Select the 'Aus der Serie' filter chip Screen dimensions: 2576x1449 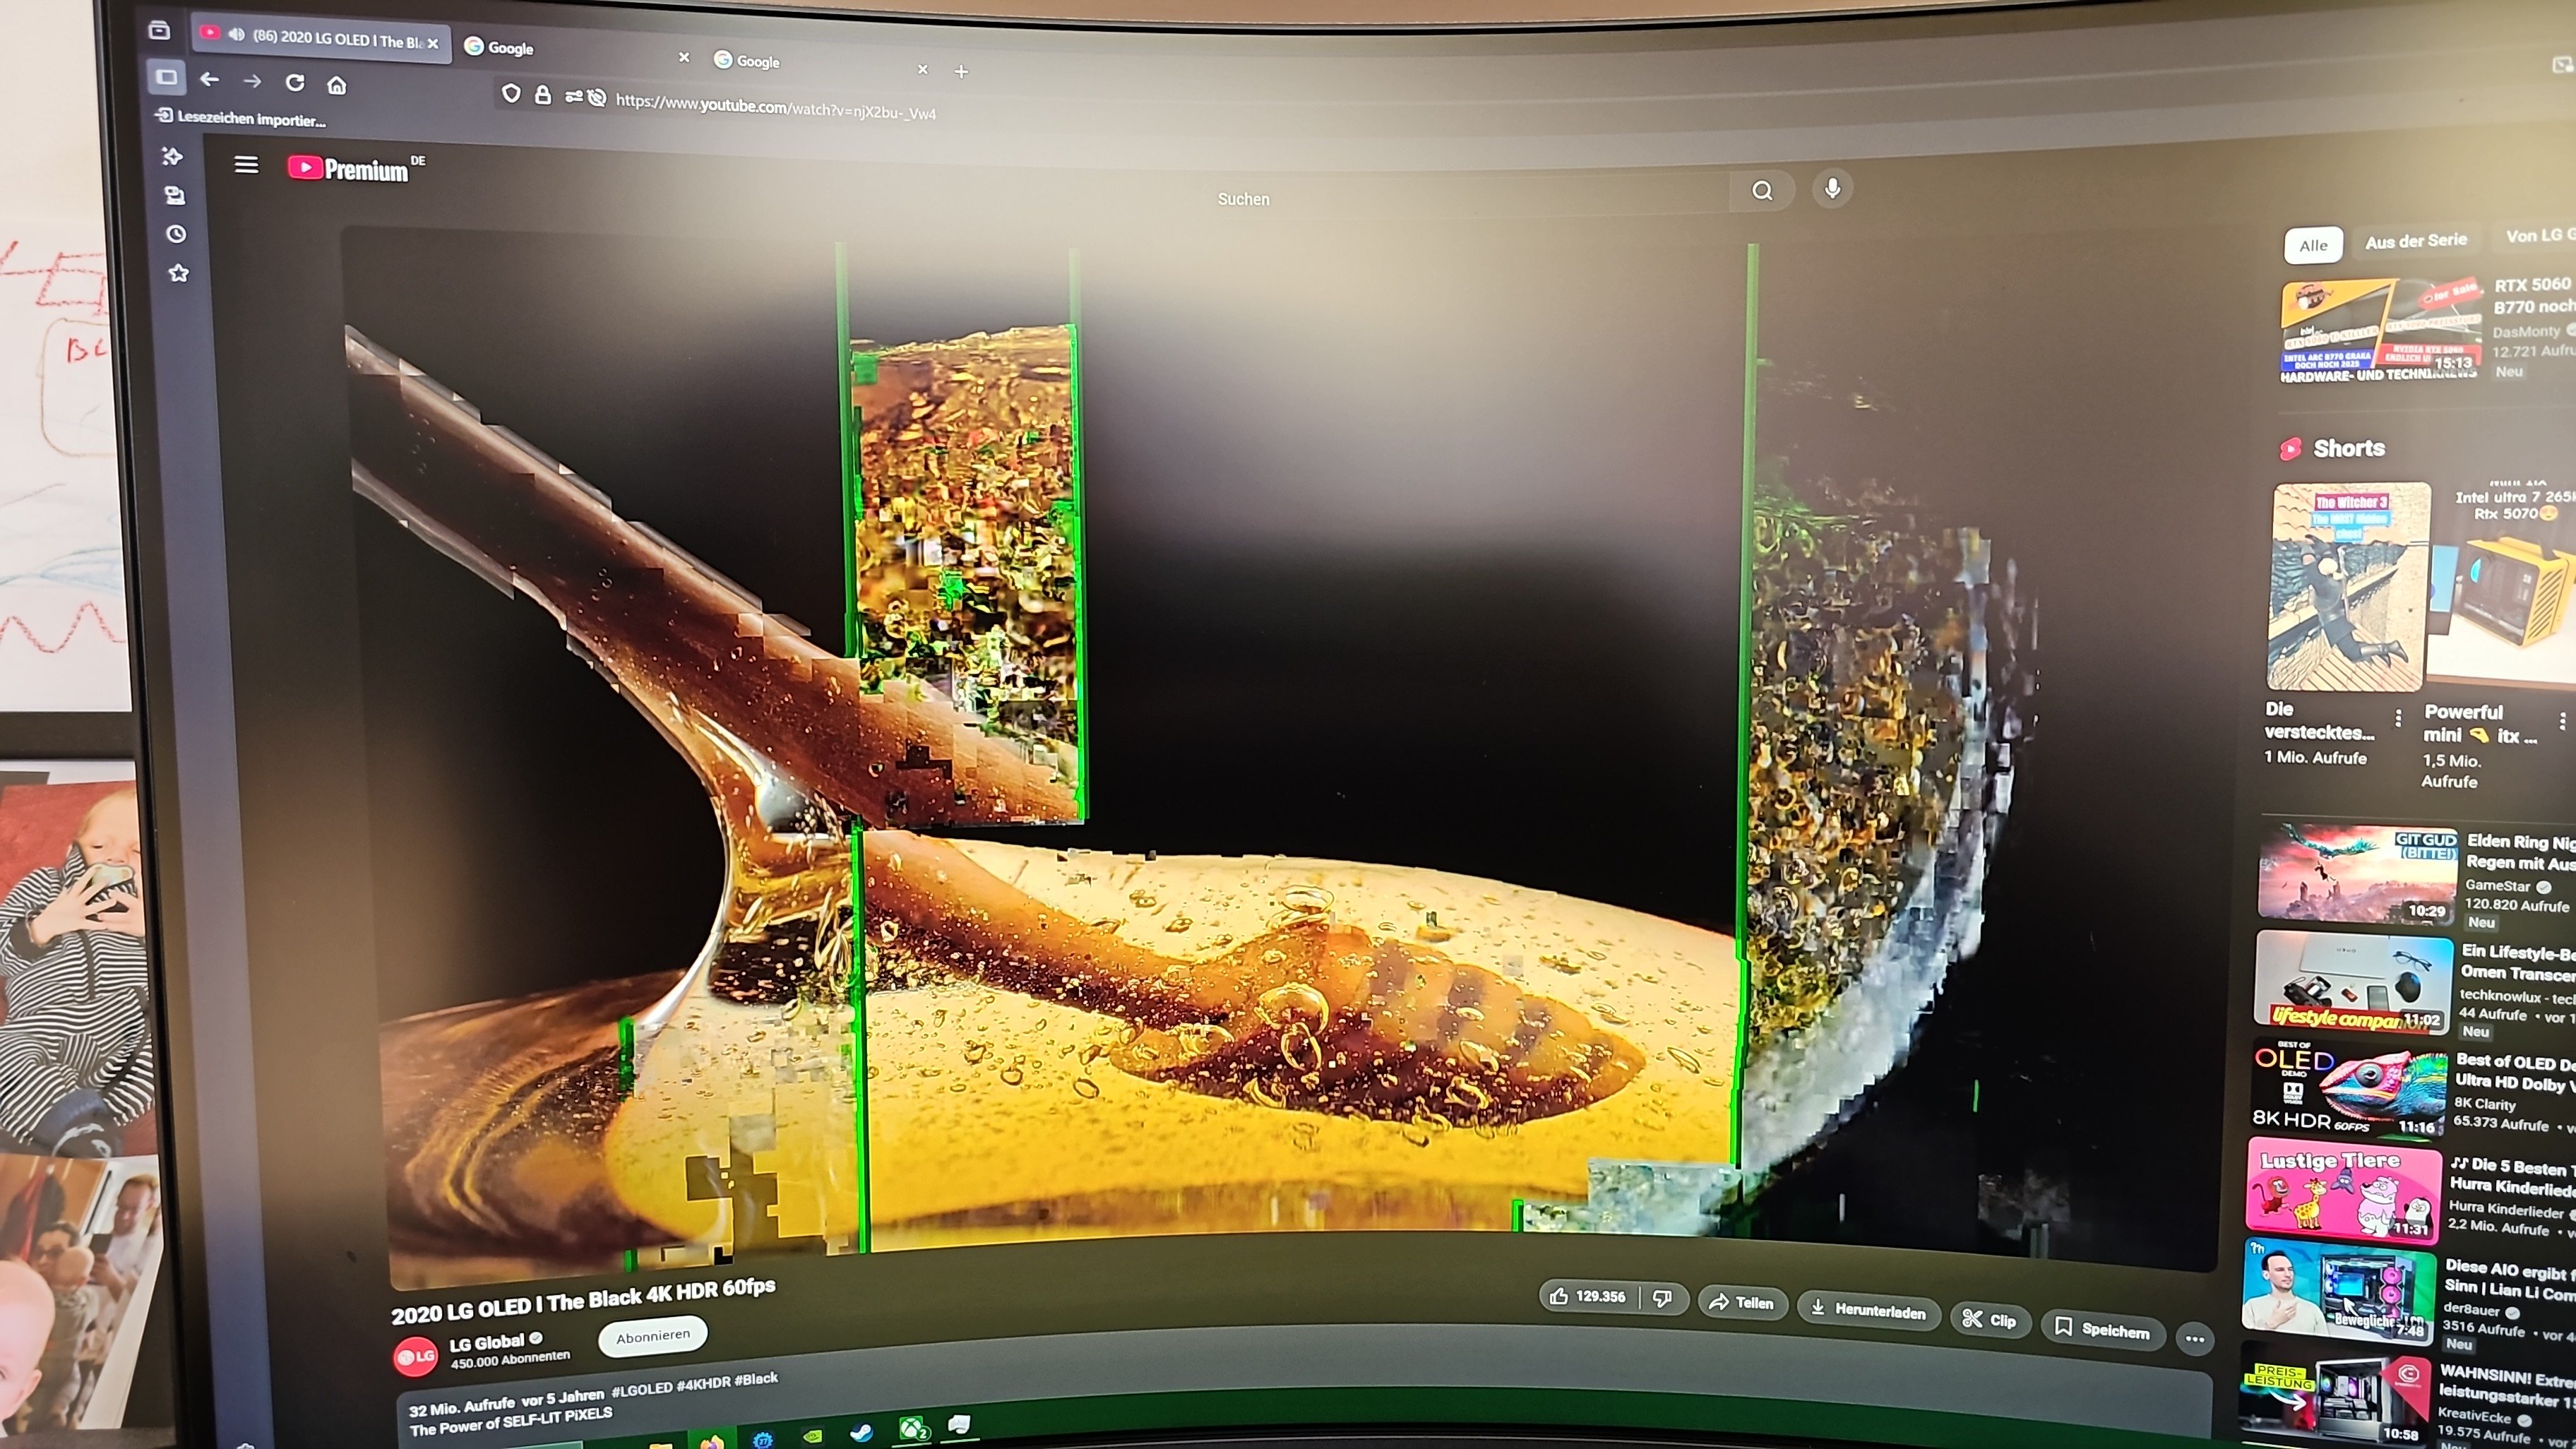tap(2415, 241)
